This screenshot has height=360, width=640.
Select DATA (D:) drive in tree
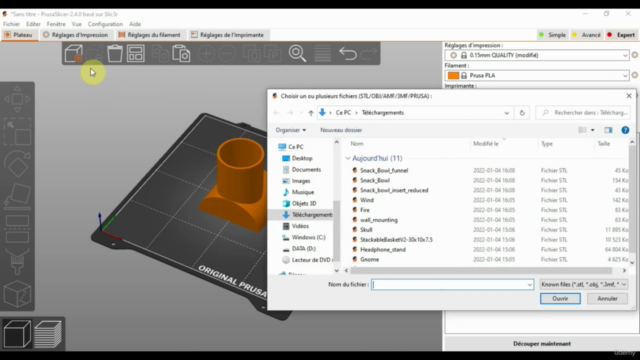(x=299, y=249)
